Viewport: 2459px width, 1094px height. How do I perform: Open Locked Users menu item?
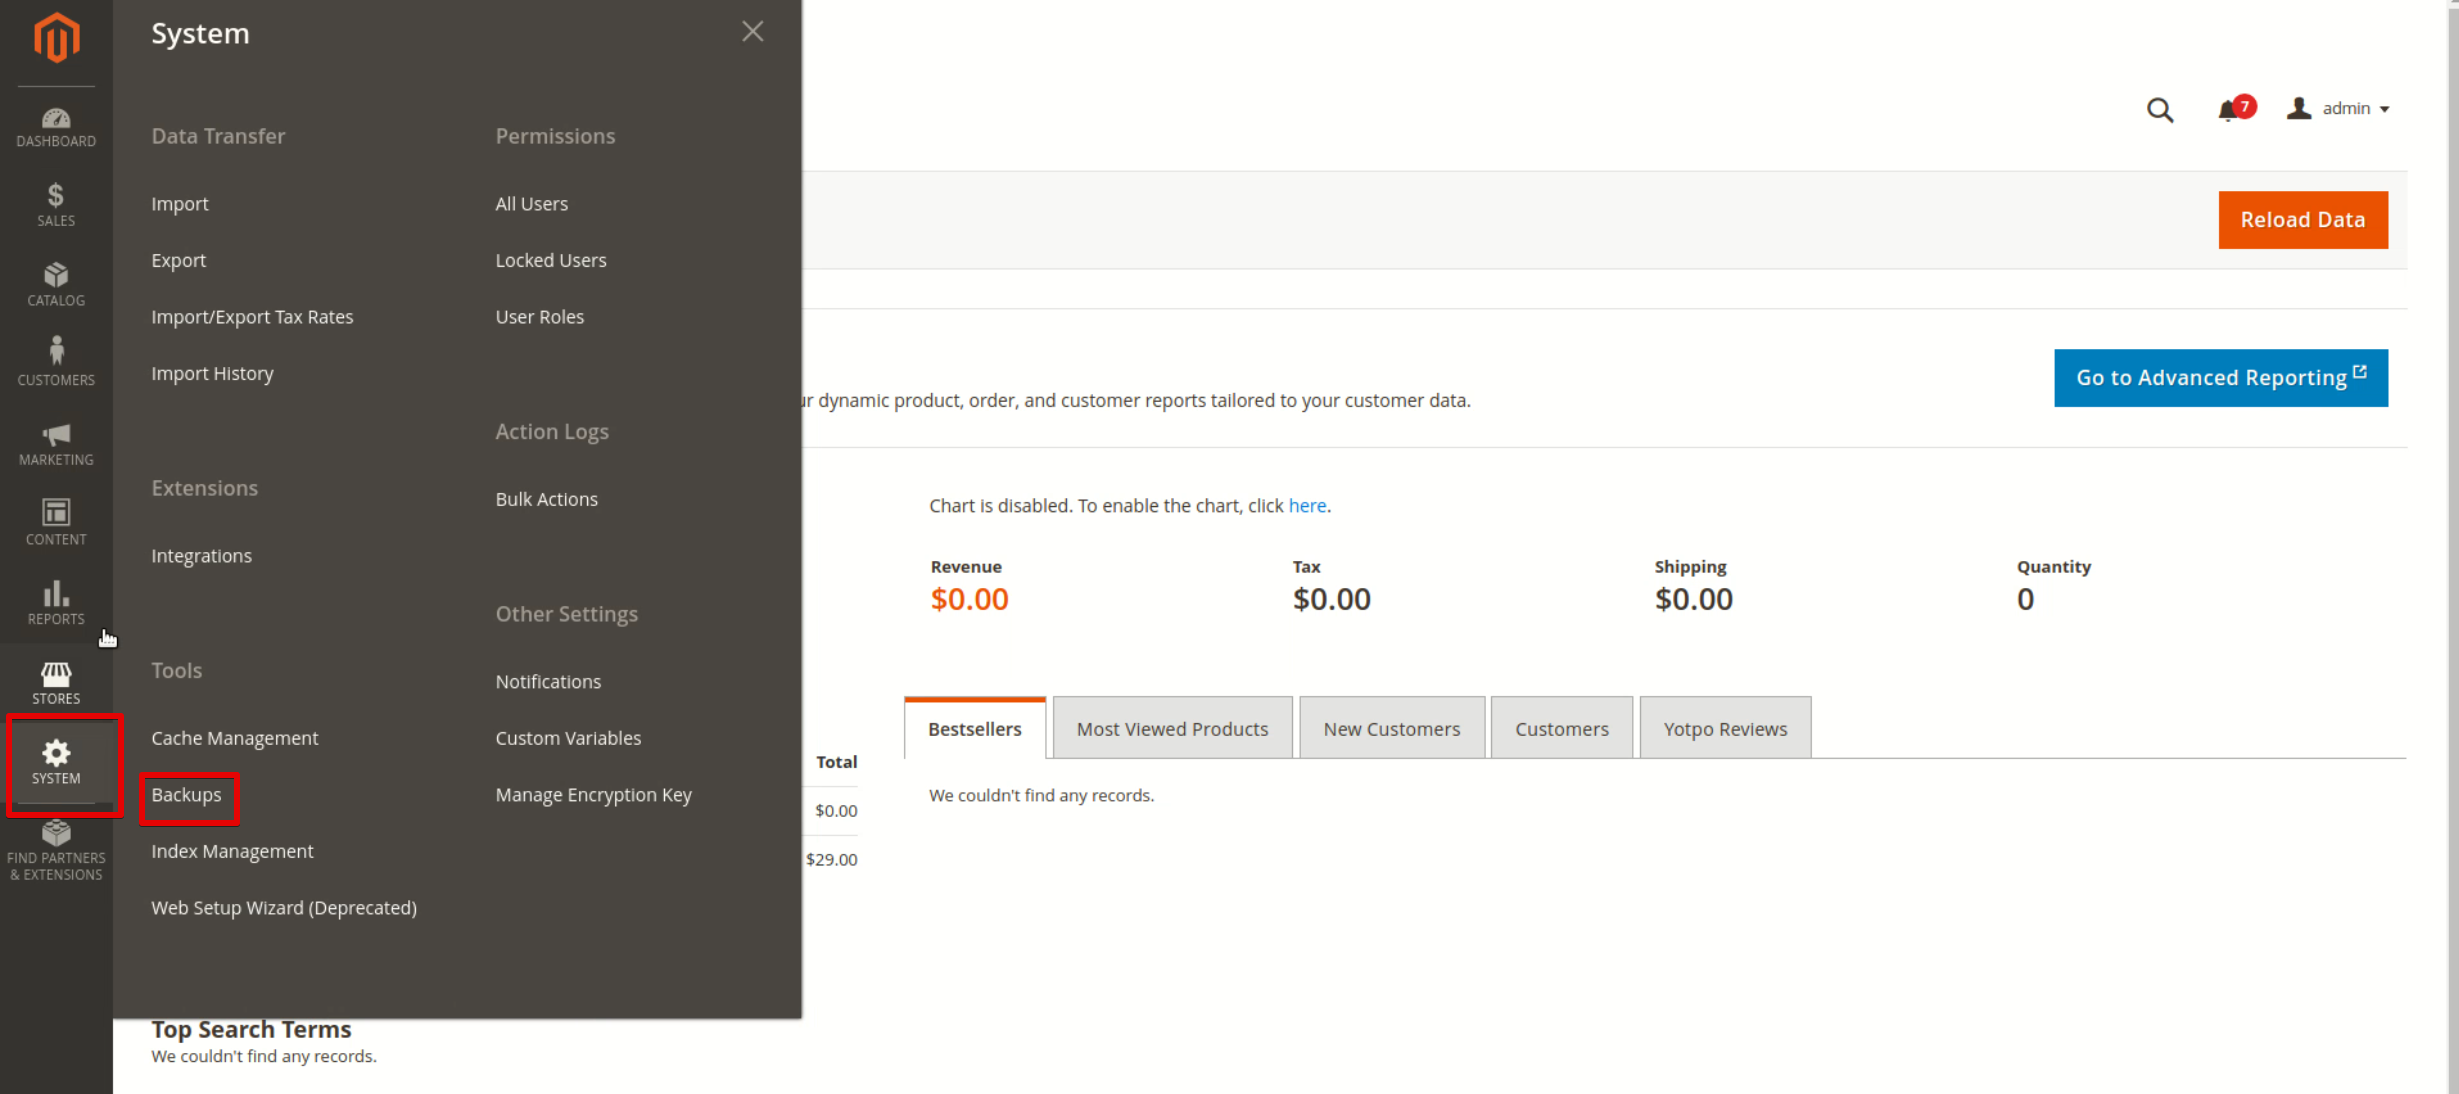[551, 260]
